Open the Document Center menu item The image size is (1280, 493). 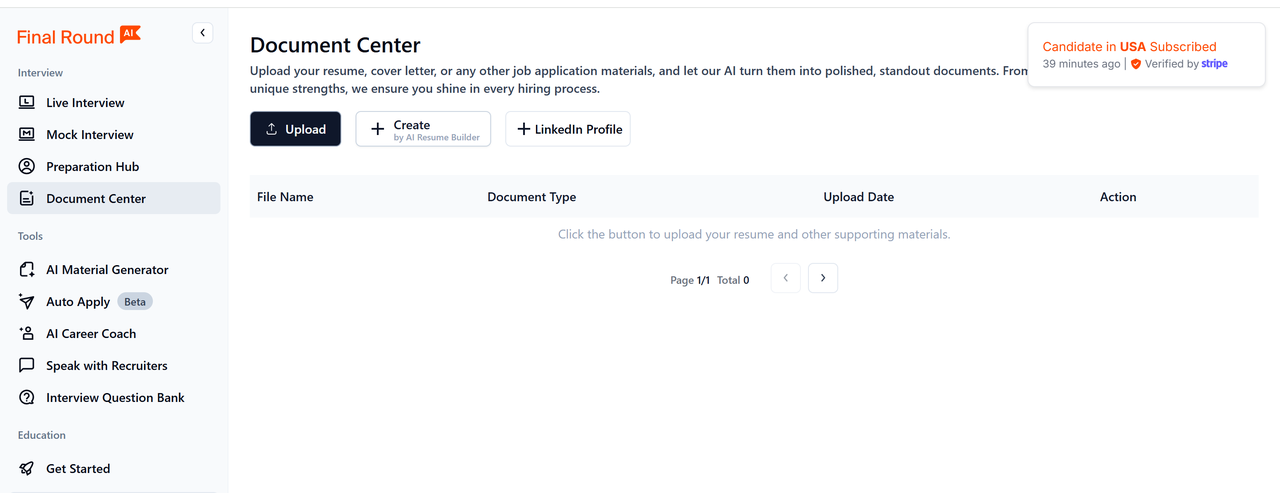(96, 199)
